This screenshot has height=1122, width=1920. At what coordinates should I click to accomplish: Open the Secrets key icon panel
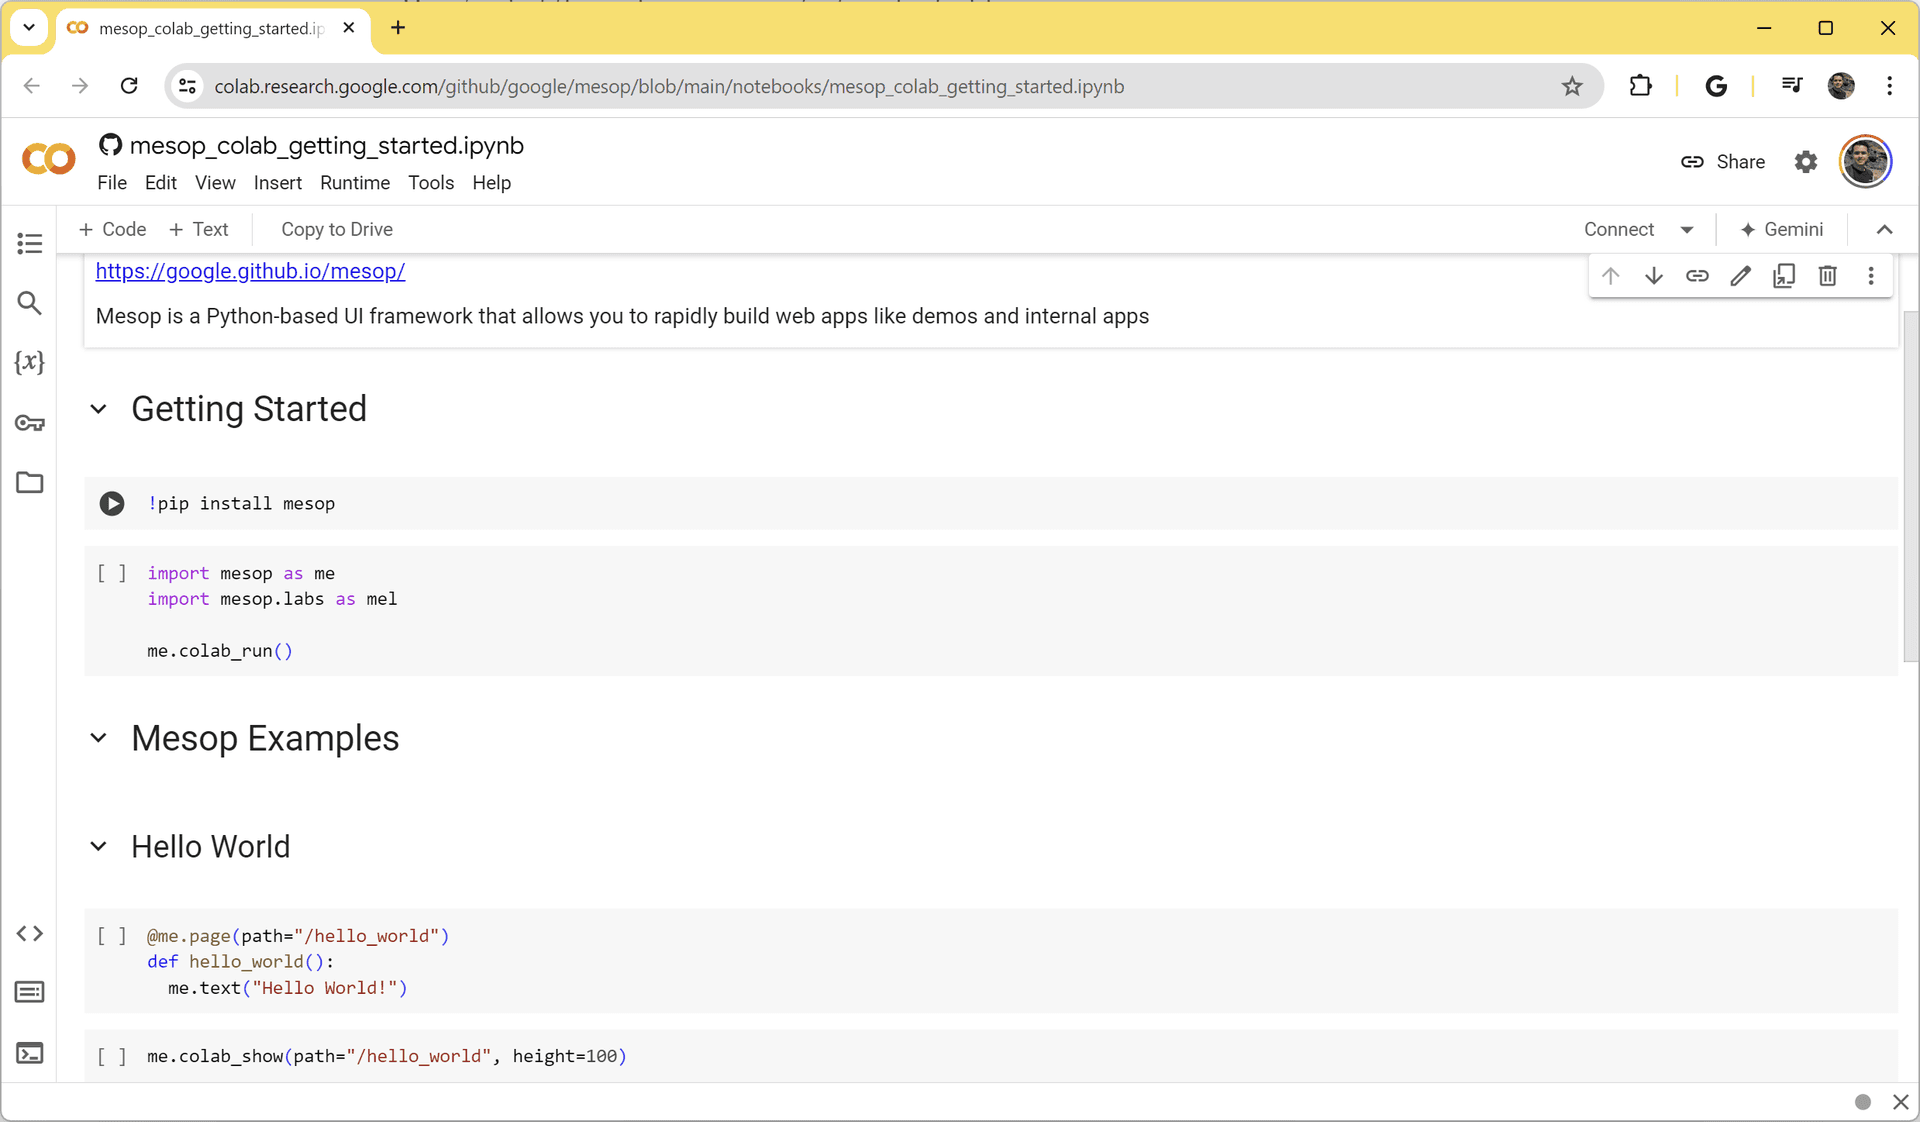click(30, 423)
